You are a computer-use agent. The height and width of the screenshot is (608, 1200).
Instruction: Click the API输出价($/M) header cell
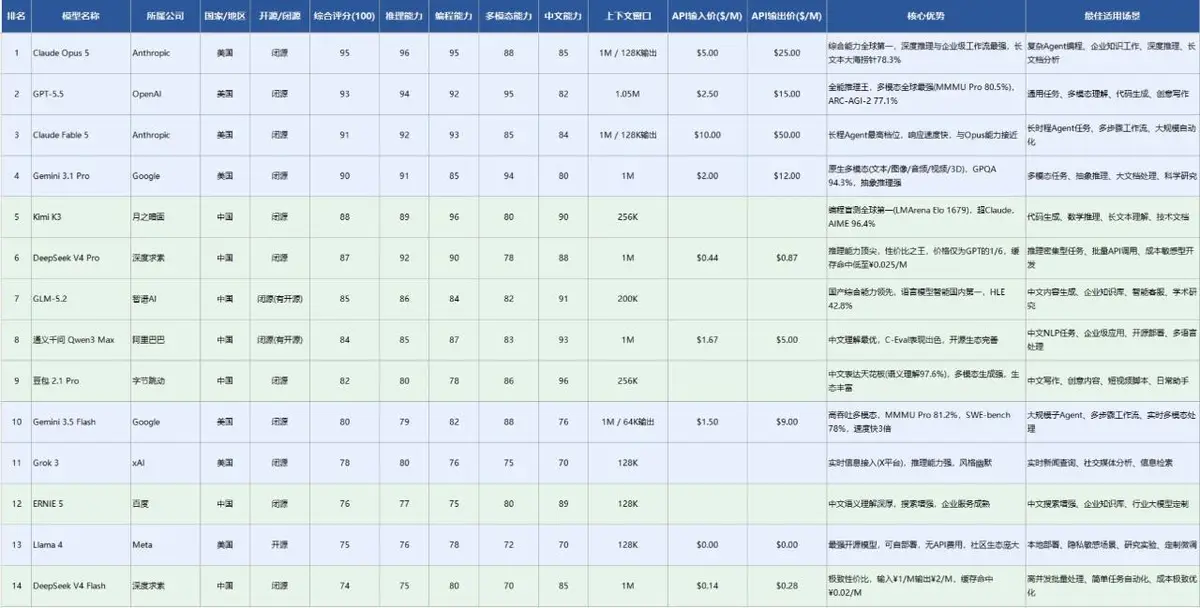(786, 17)
